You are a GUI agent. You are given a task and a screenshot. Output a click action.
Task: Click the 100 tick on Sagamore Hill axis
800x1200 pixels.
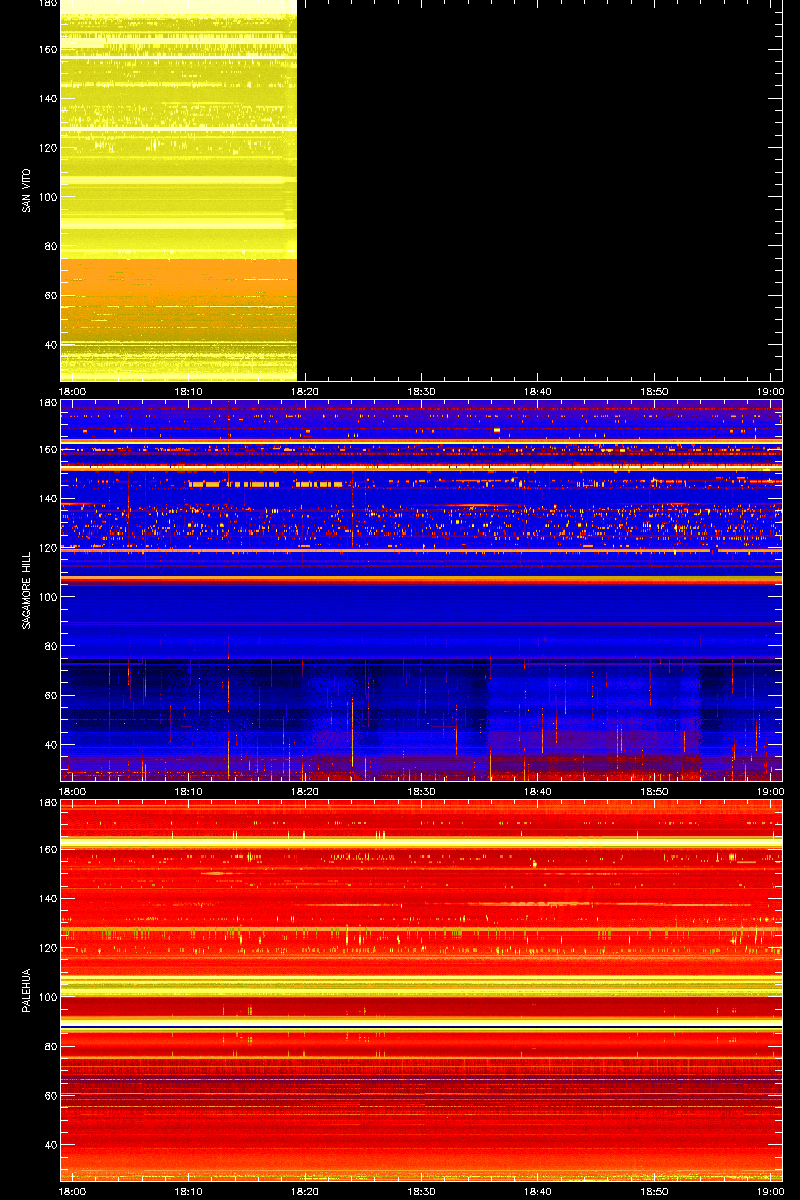tap(46, 597)
